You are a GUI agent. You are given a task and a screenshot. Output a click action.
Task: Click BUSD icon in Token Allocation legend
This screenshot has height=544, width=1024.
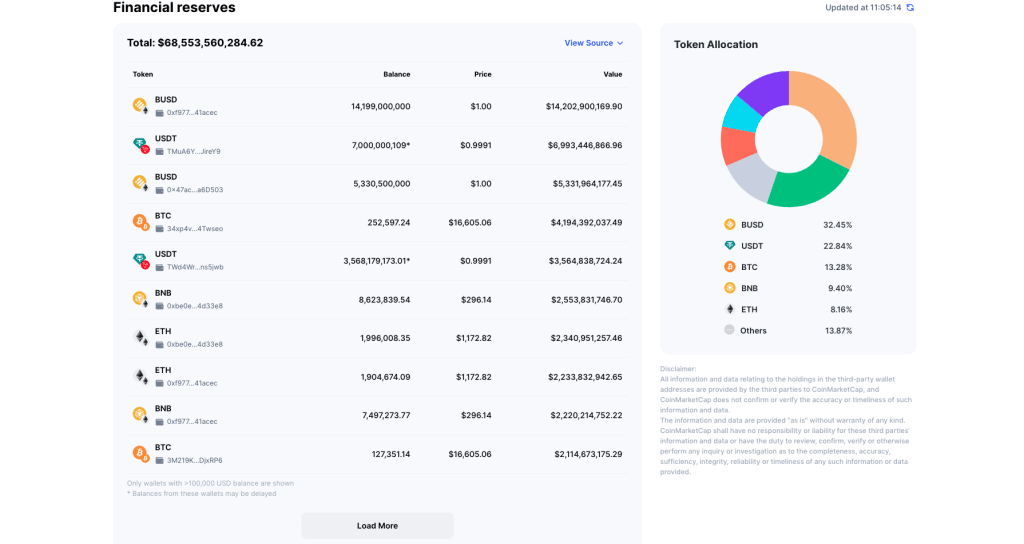[x=729, y=225]
